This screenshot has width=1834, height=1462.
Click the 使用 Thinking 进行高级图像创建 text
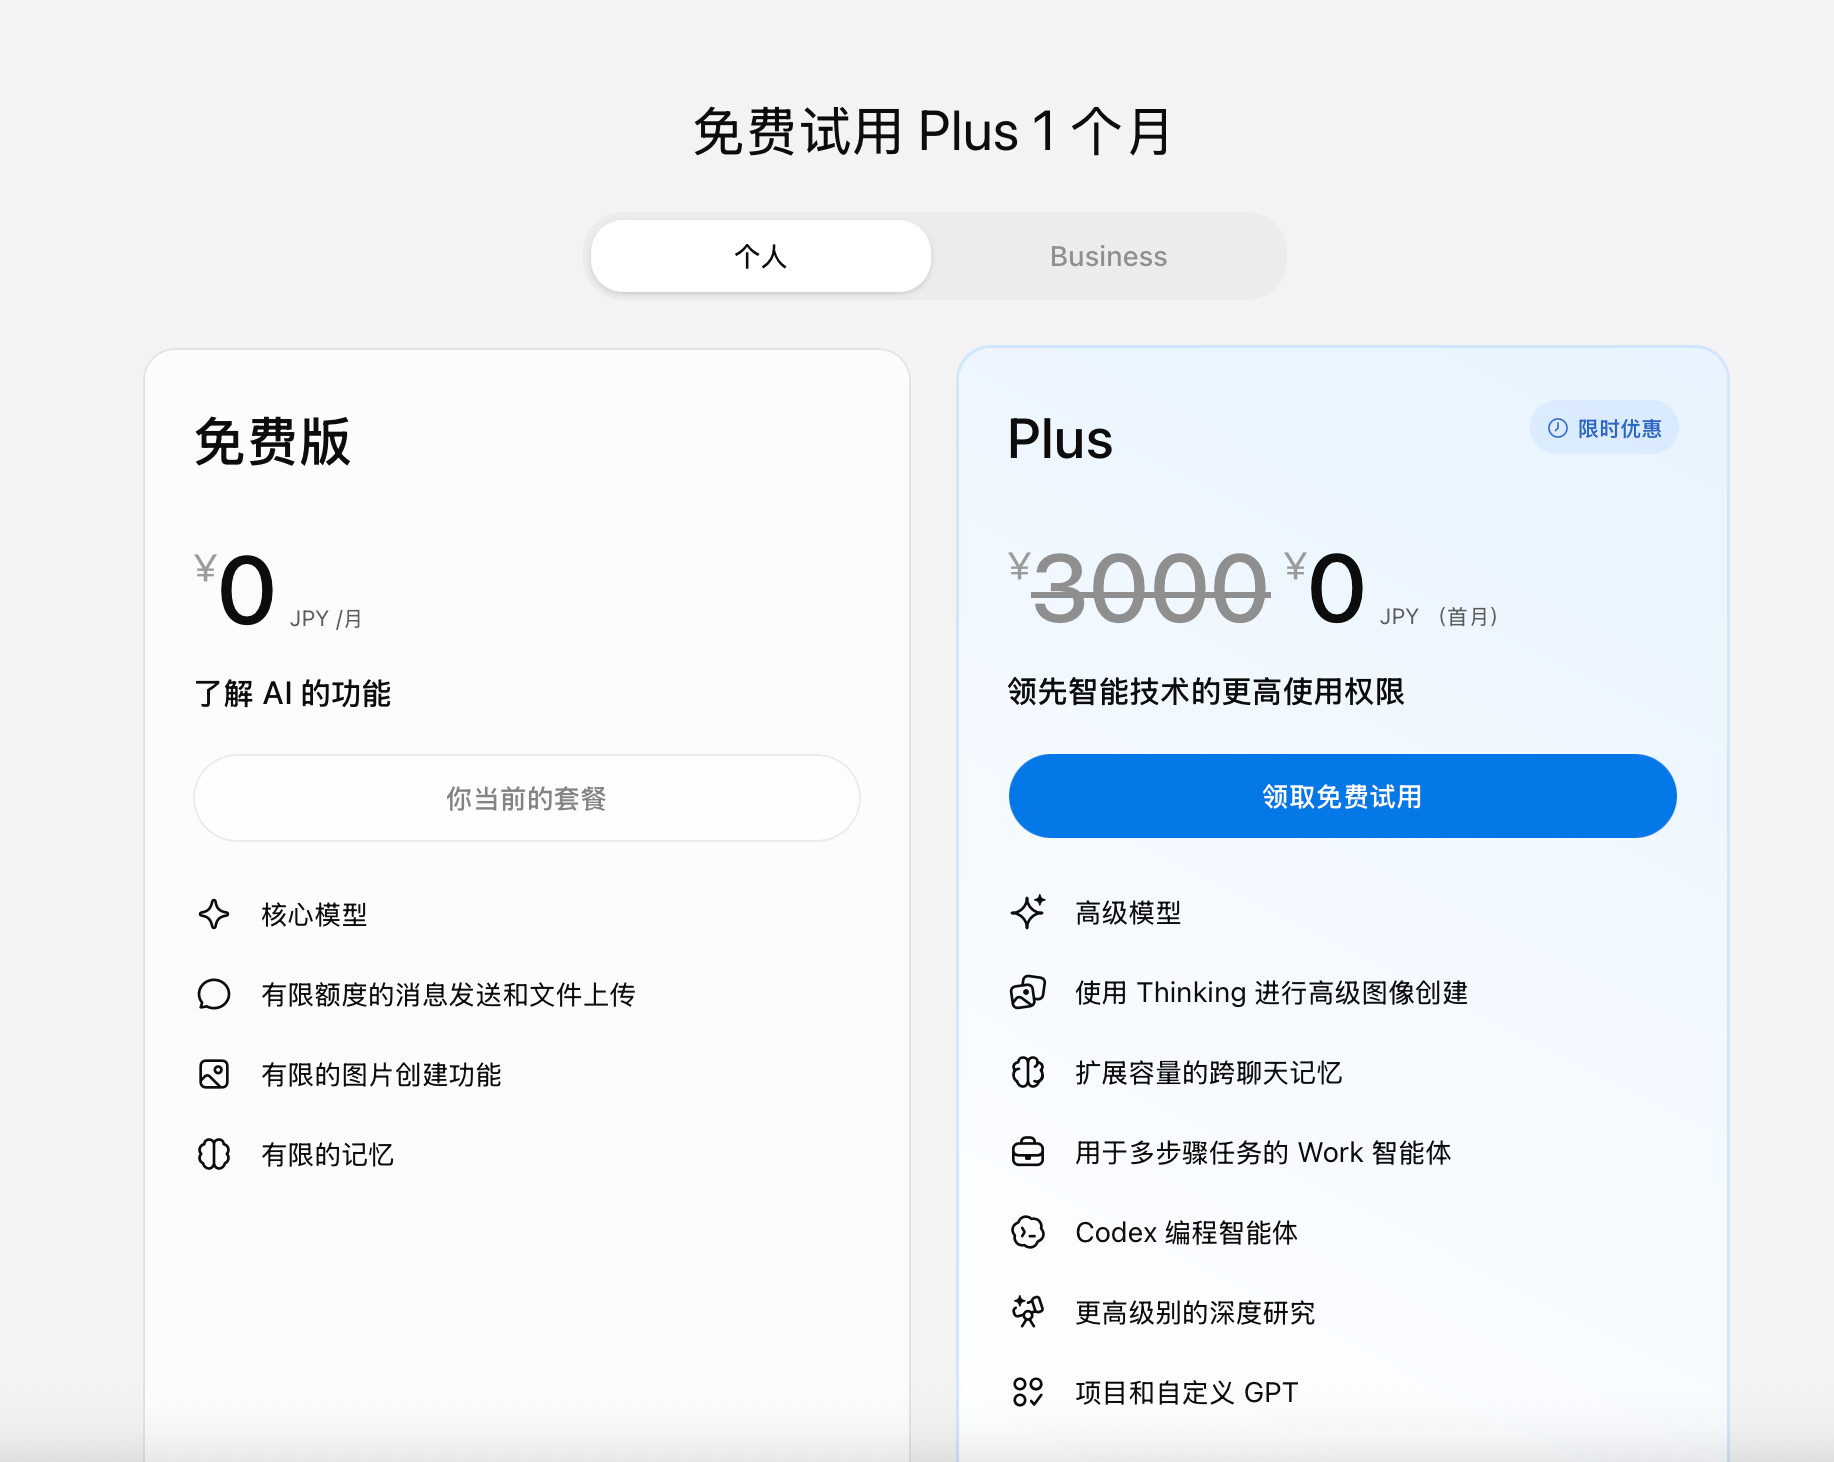point(1271,992)
